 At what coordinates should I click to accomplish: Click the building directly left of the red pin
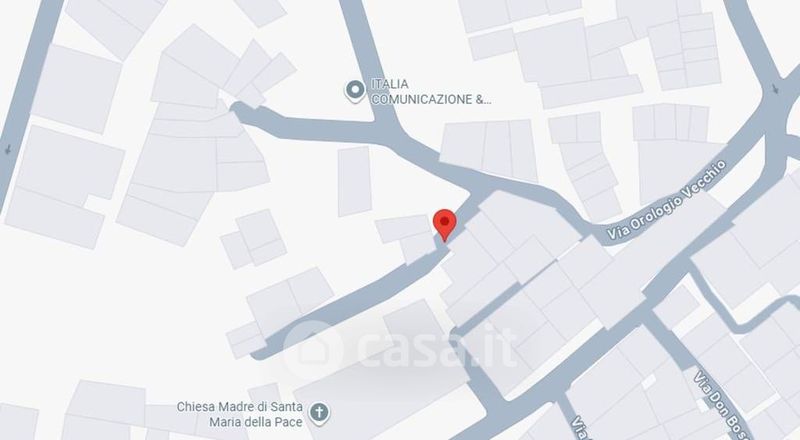(408, 237)
